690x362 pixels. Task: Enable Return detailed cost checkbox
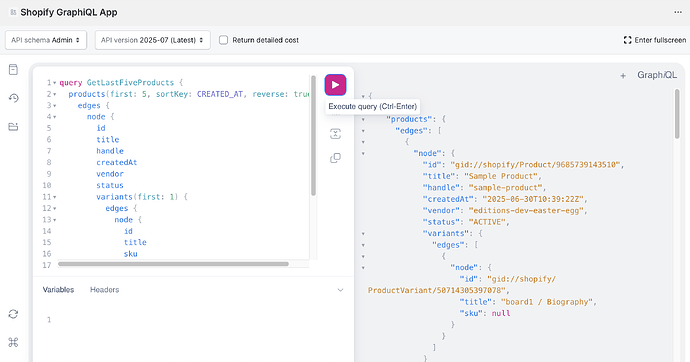pyautogui.click(x=224, y=40)
